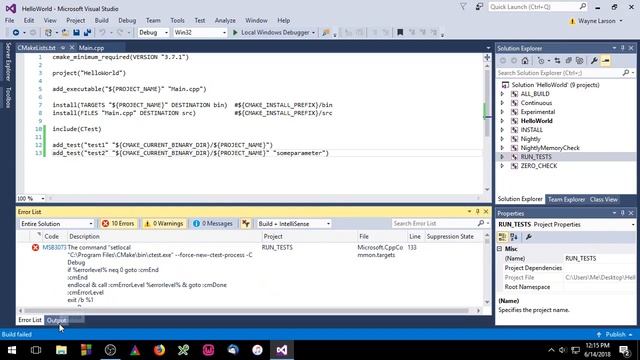
Task: Click Sync with Active Document icon
Action: click(557, 60)
